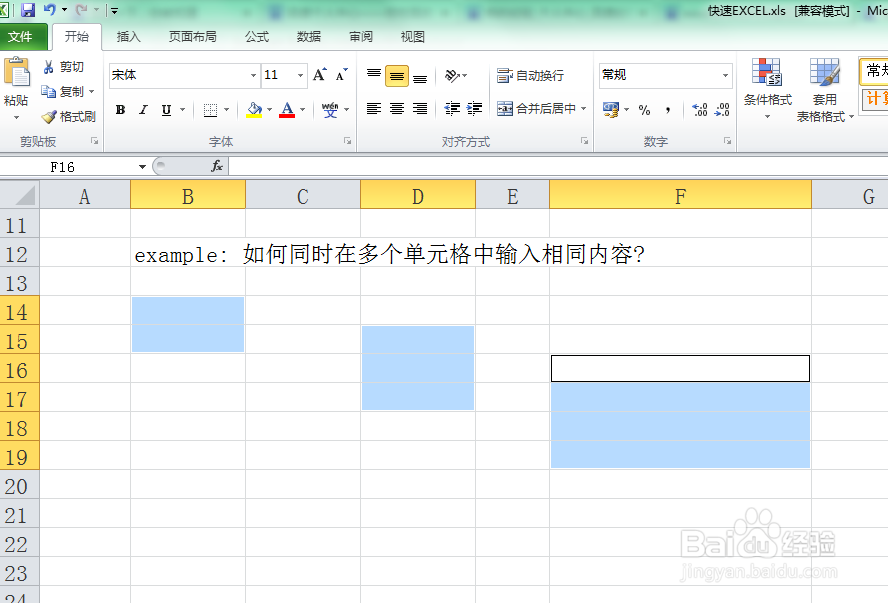Click the 复制 (Copy) button
The height and width of the screenshot is (603, 888).
coord(62,92)
